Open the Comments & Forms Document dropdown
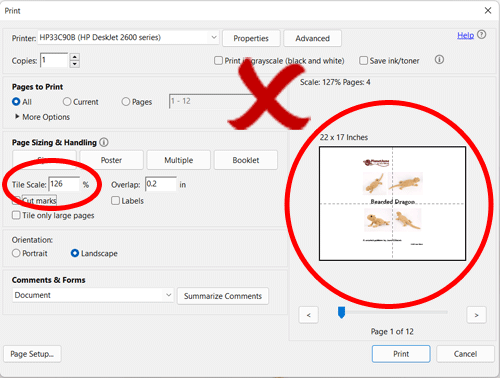 click(x=93, y=295)
